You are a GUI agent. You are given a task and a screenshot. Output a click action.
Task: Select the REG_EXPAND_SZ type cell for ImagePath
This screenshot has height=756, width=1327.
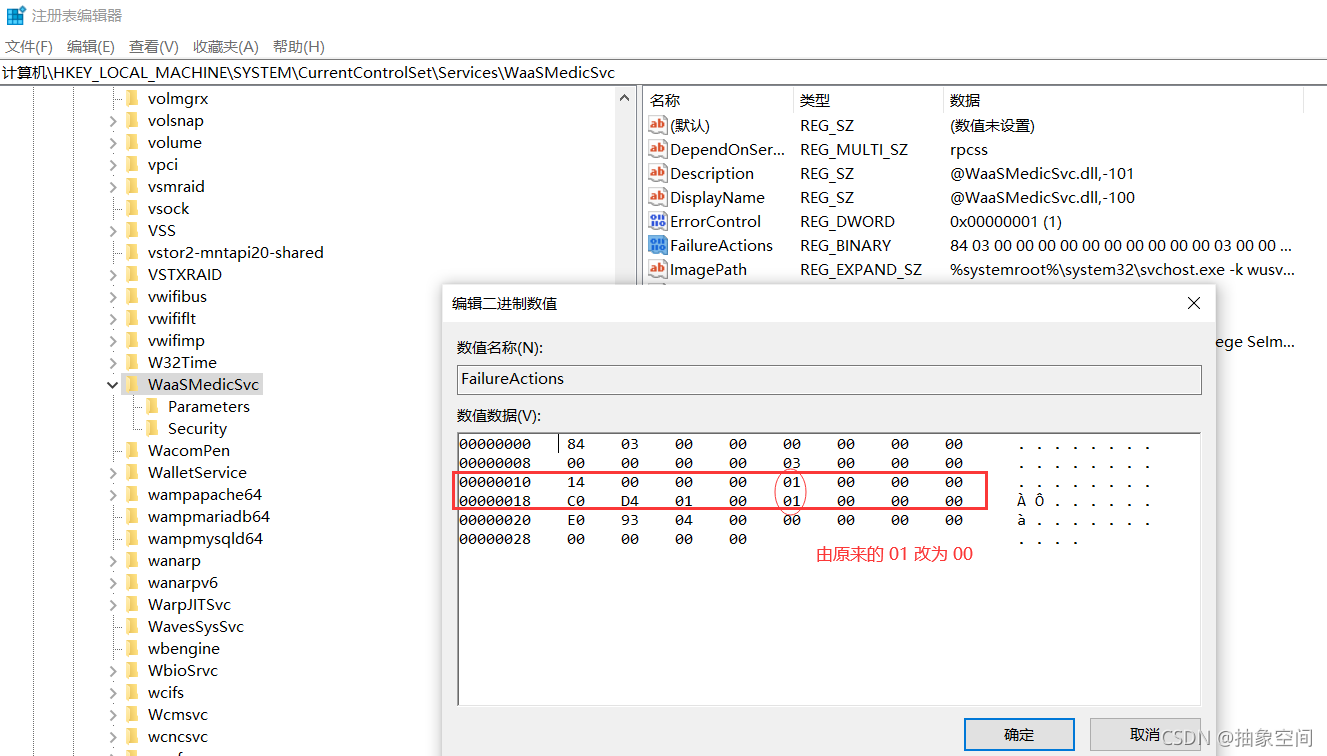click(x=861, y=269)
